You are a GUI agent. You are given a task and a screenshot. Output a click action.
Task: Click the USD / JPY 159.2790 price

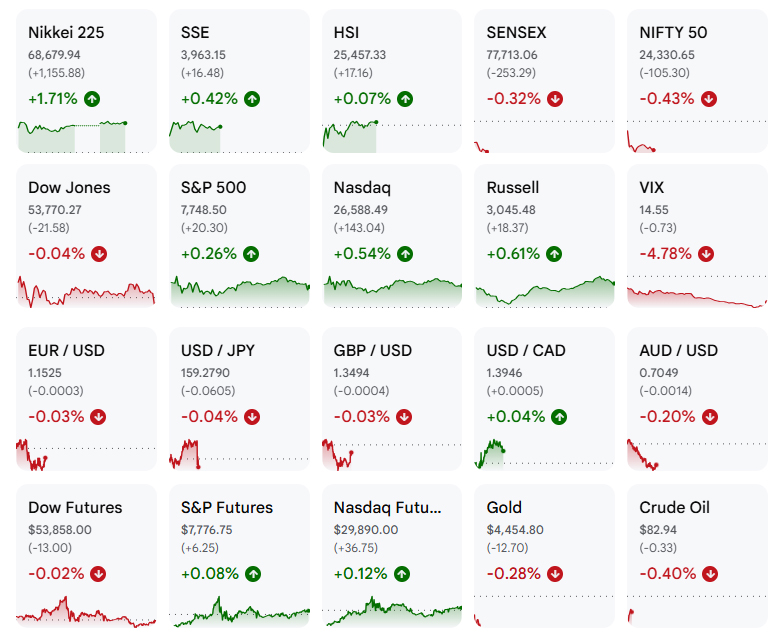(x=205, y=373)
